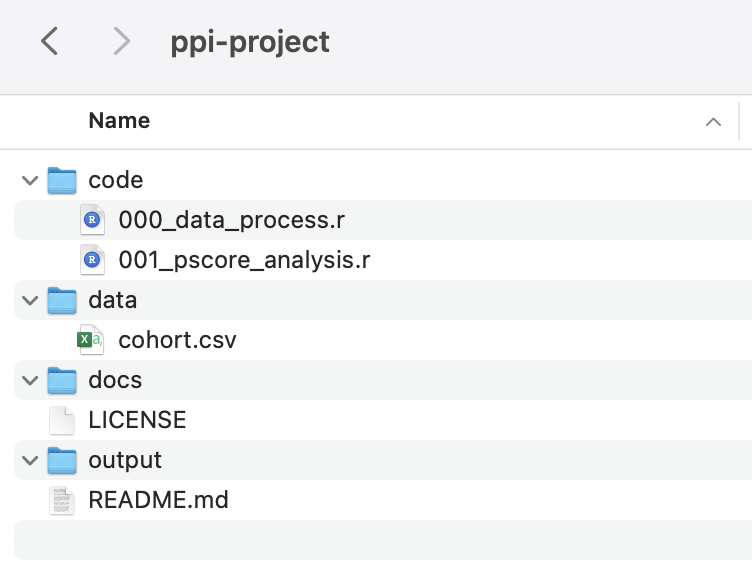Collapse the code folder disclosure triangle

pos(30,180)
